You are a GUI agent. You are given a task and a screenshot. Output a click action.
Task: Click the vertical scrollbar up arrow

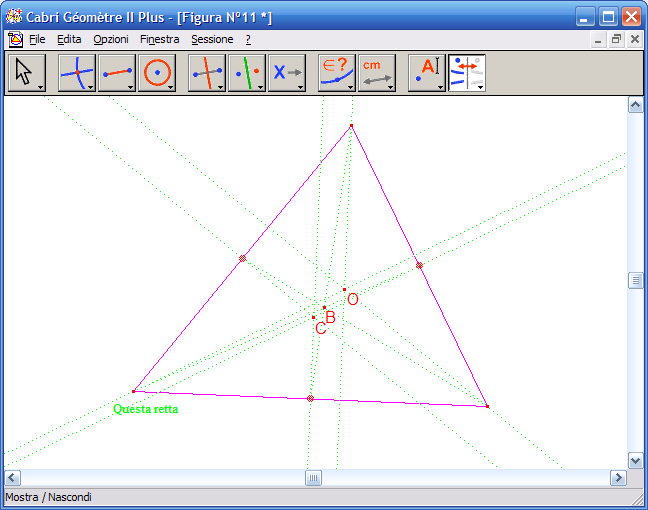(x=636, y=105)
